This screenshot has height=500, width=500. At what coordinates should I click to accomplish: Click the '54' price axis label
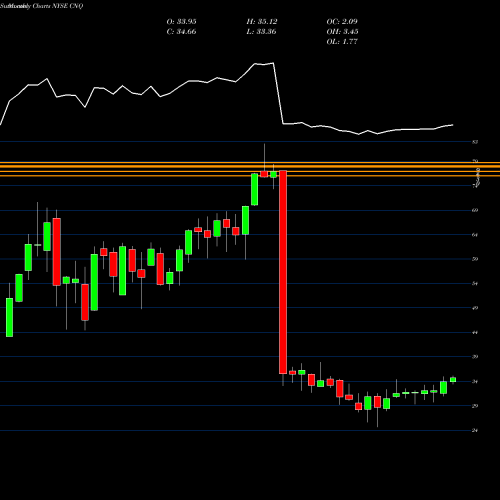point(475,284)
